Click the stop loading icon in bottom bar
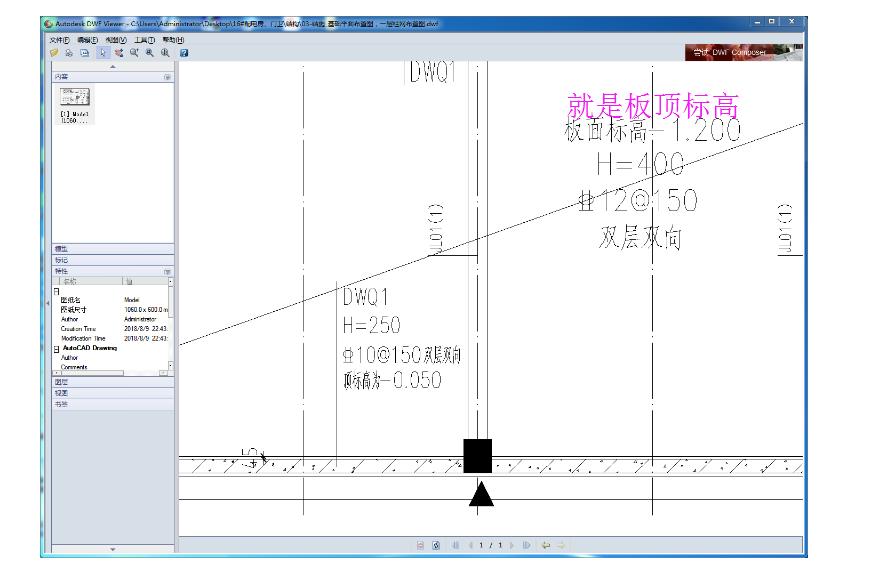The height and width of the screenshot is (575, 874). click(420, 545)
